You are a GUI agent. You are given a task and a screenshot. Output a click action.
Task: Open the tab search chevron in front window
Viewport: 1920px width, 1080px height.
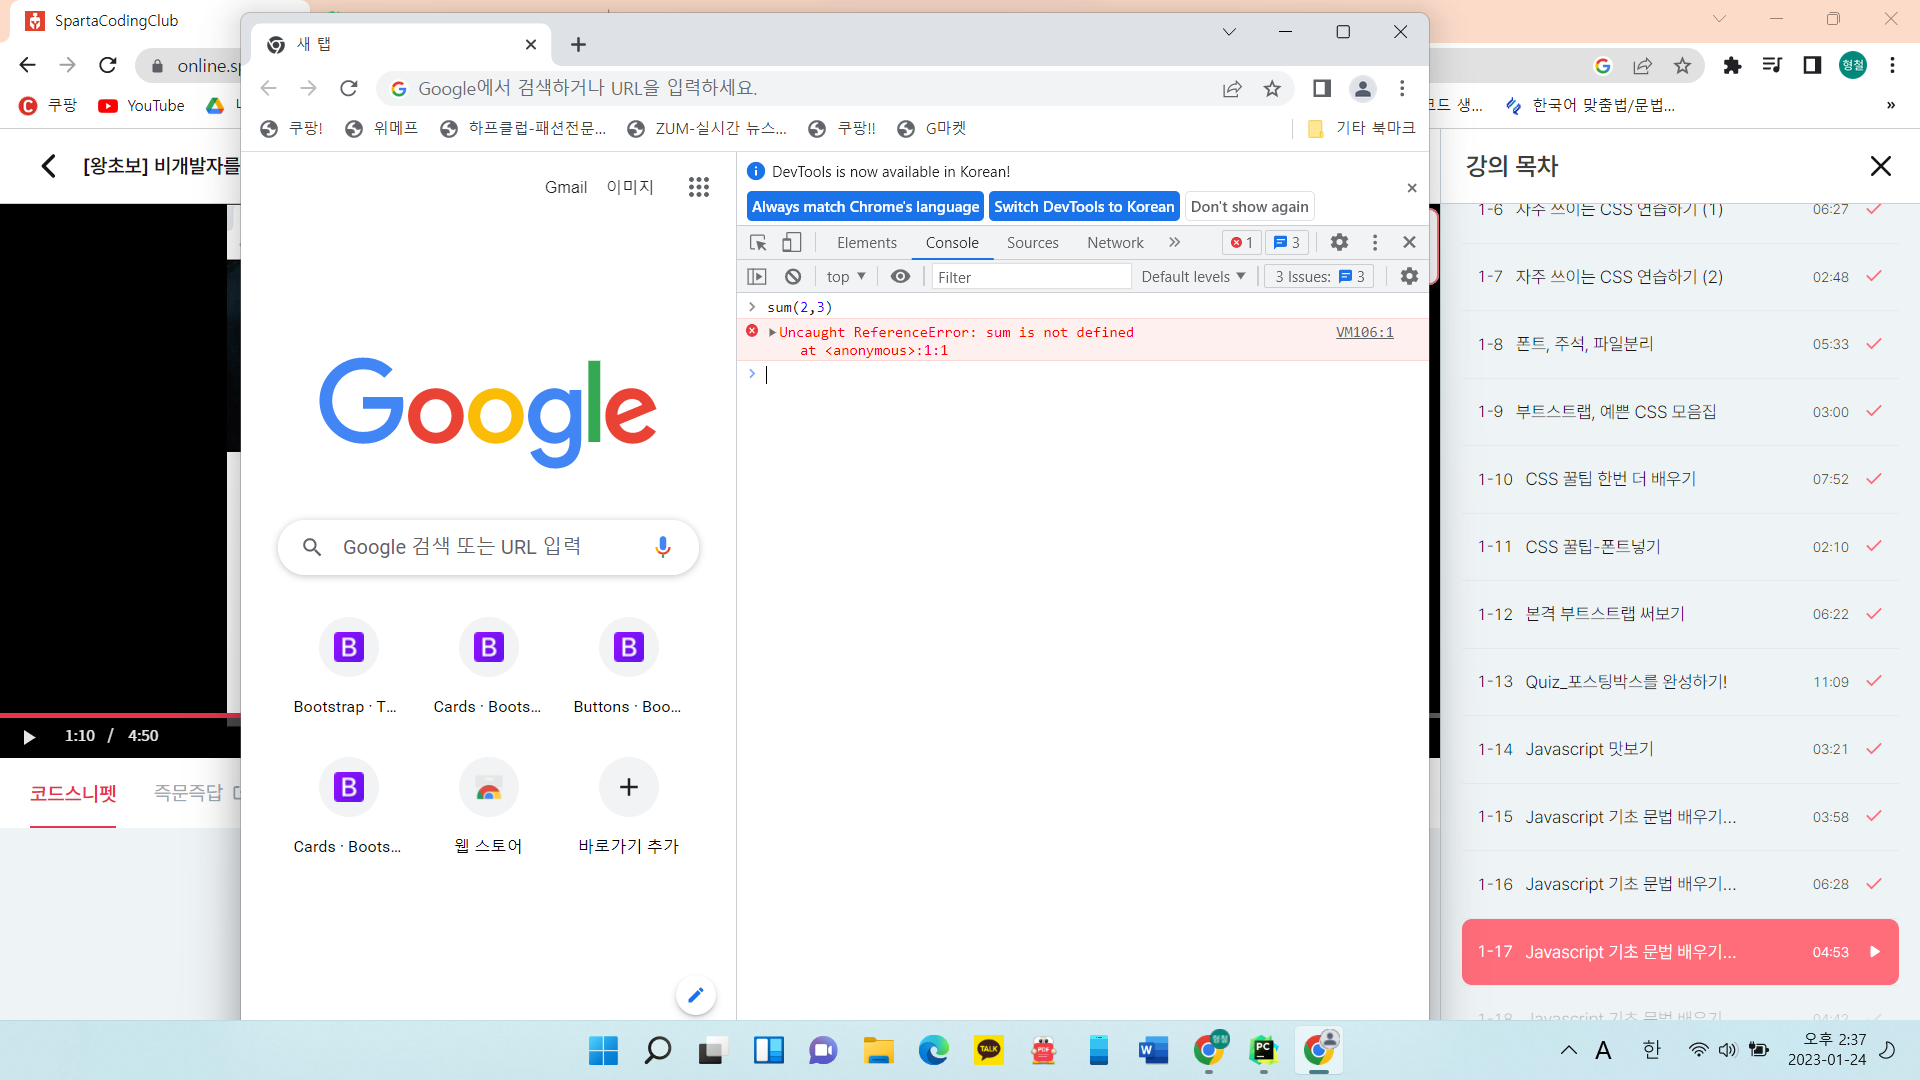click(1229, 32)
